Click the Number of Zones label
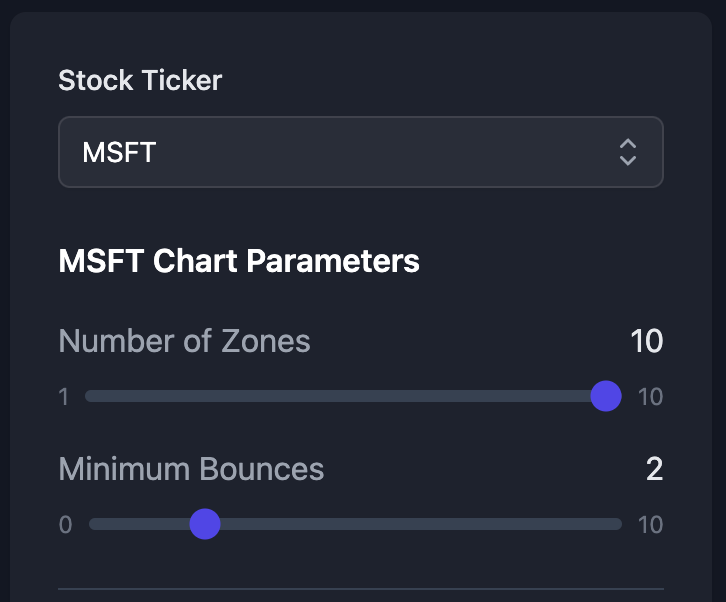This screenshot has height=602, width=726. coord(184,341)
